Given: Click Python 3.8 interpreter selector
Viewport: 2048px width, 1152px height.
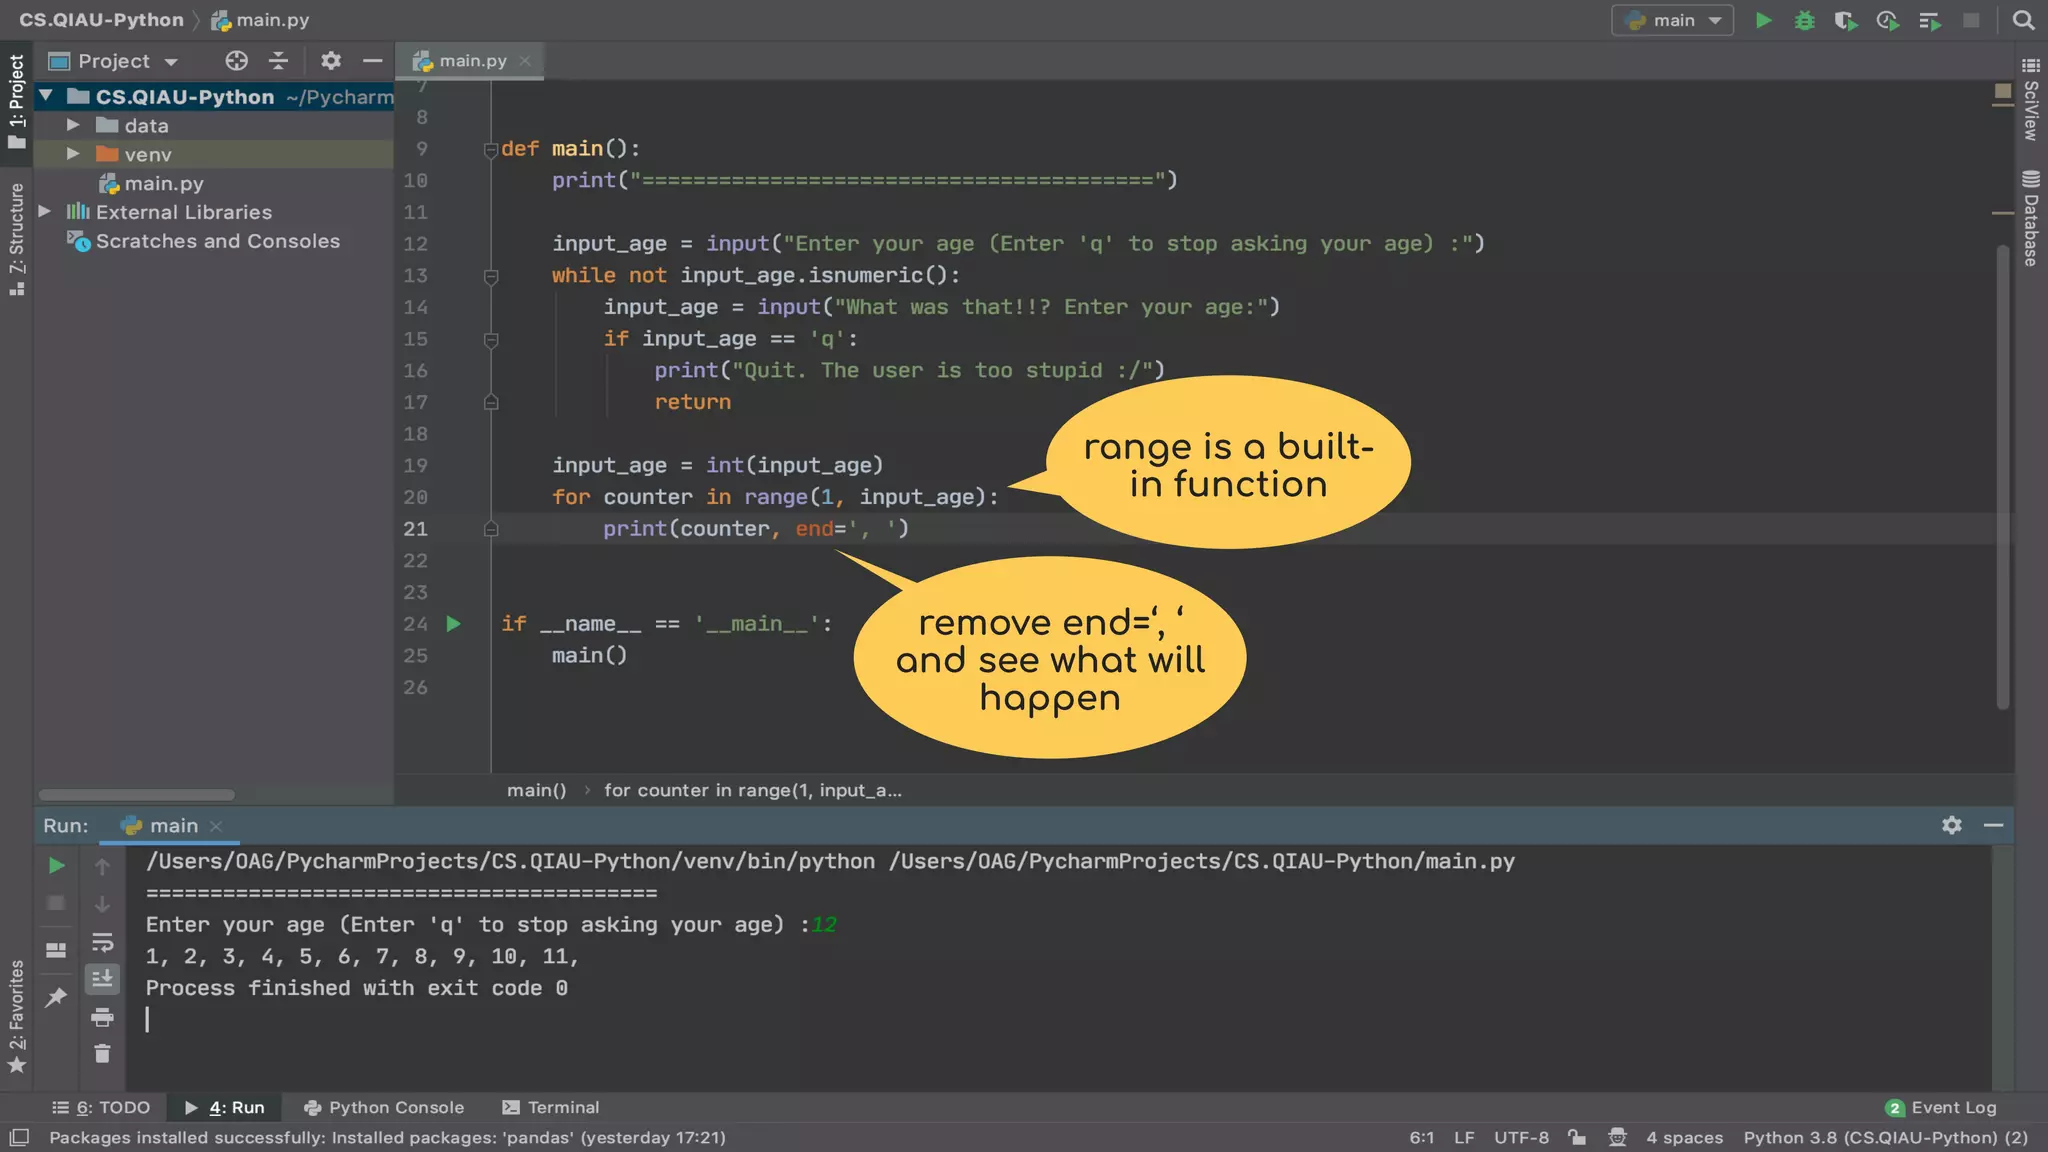Looking at the screenshot, I should coord(1885,1137).
